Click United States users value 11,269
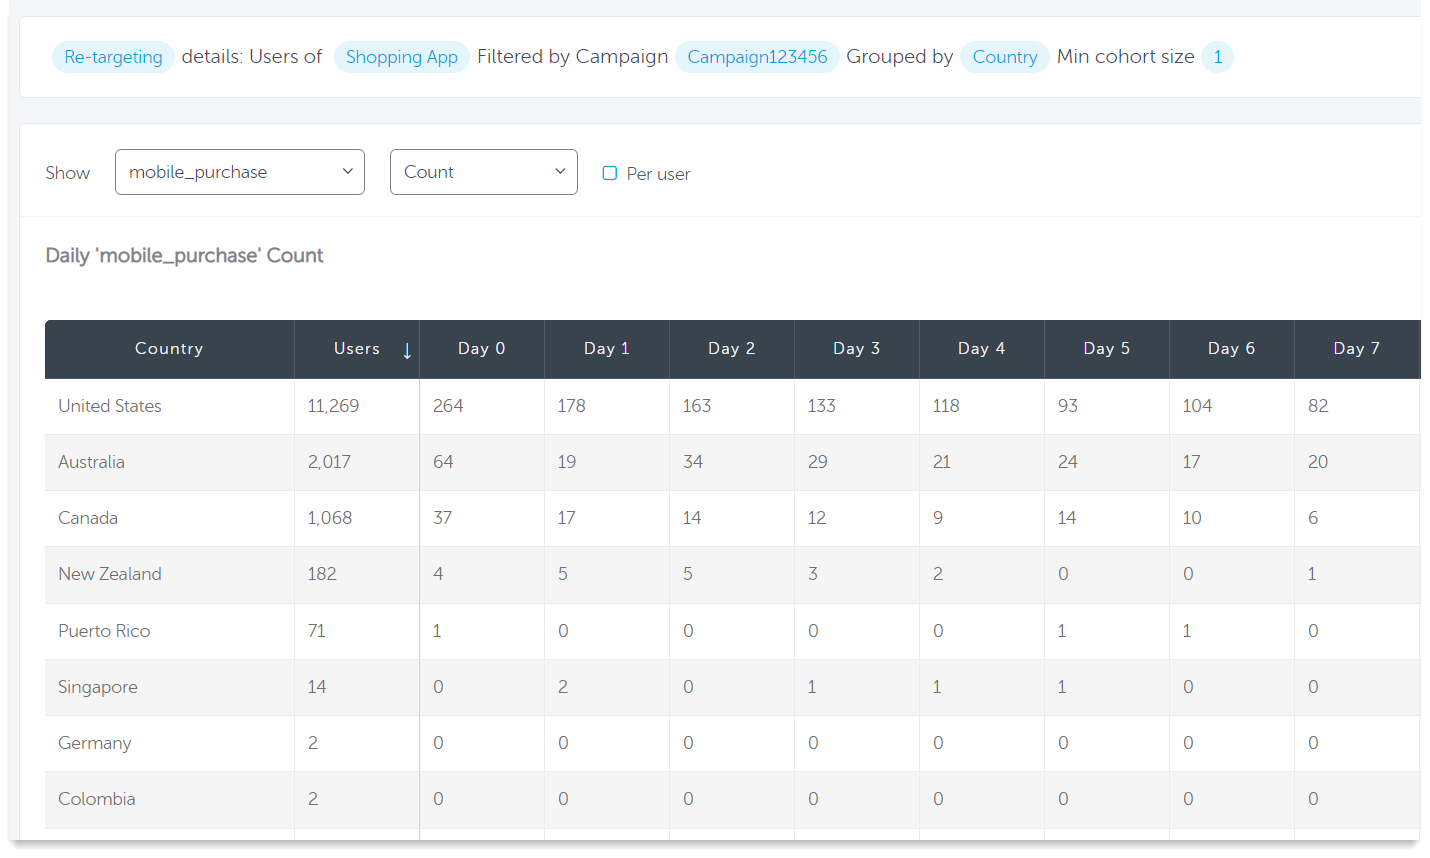 [333, 406]
